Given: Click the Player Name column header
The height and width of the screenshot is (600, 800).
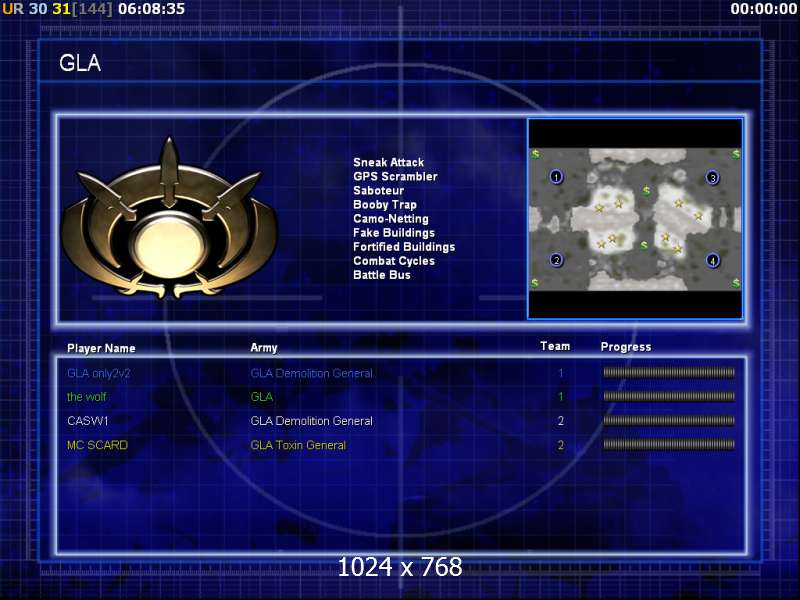Looking at the screenshot, I should coord(101,348).
